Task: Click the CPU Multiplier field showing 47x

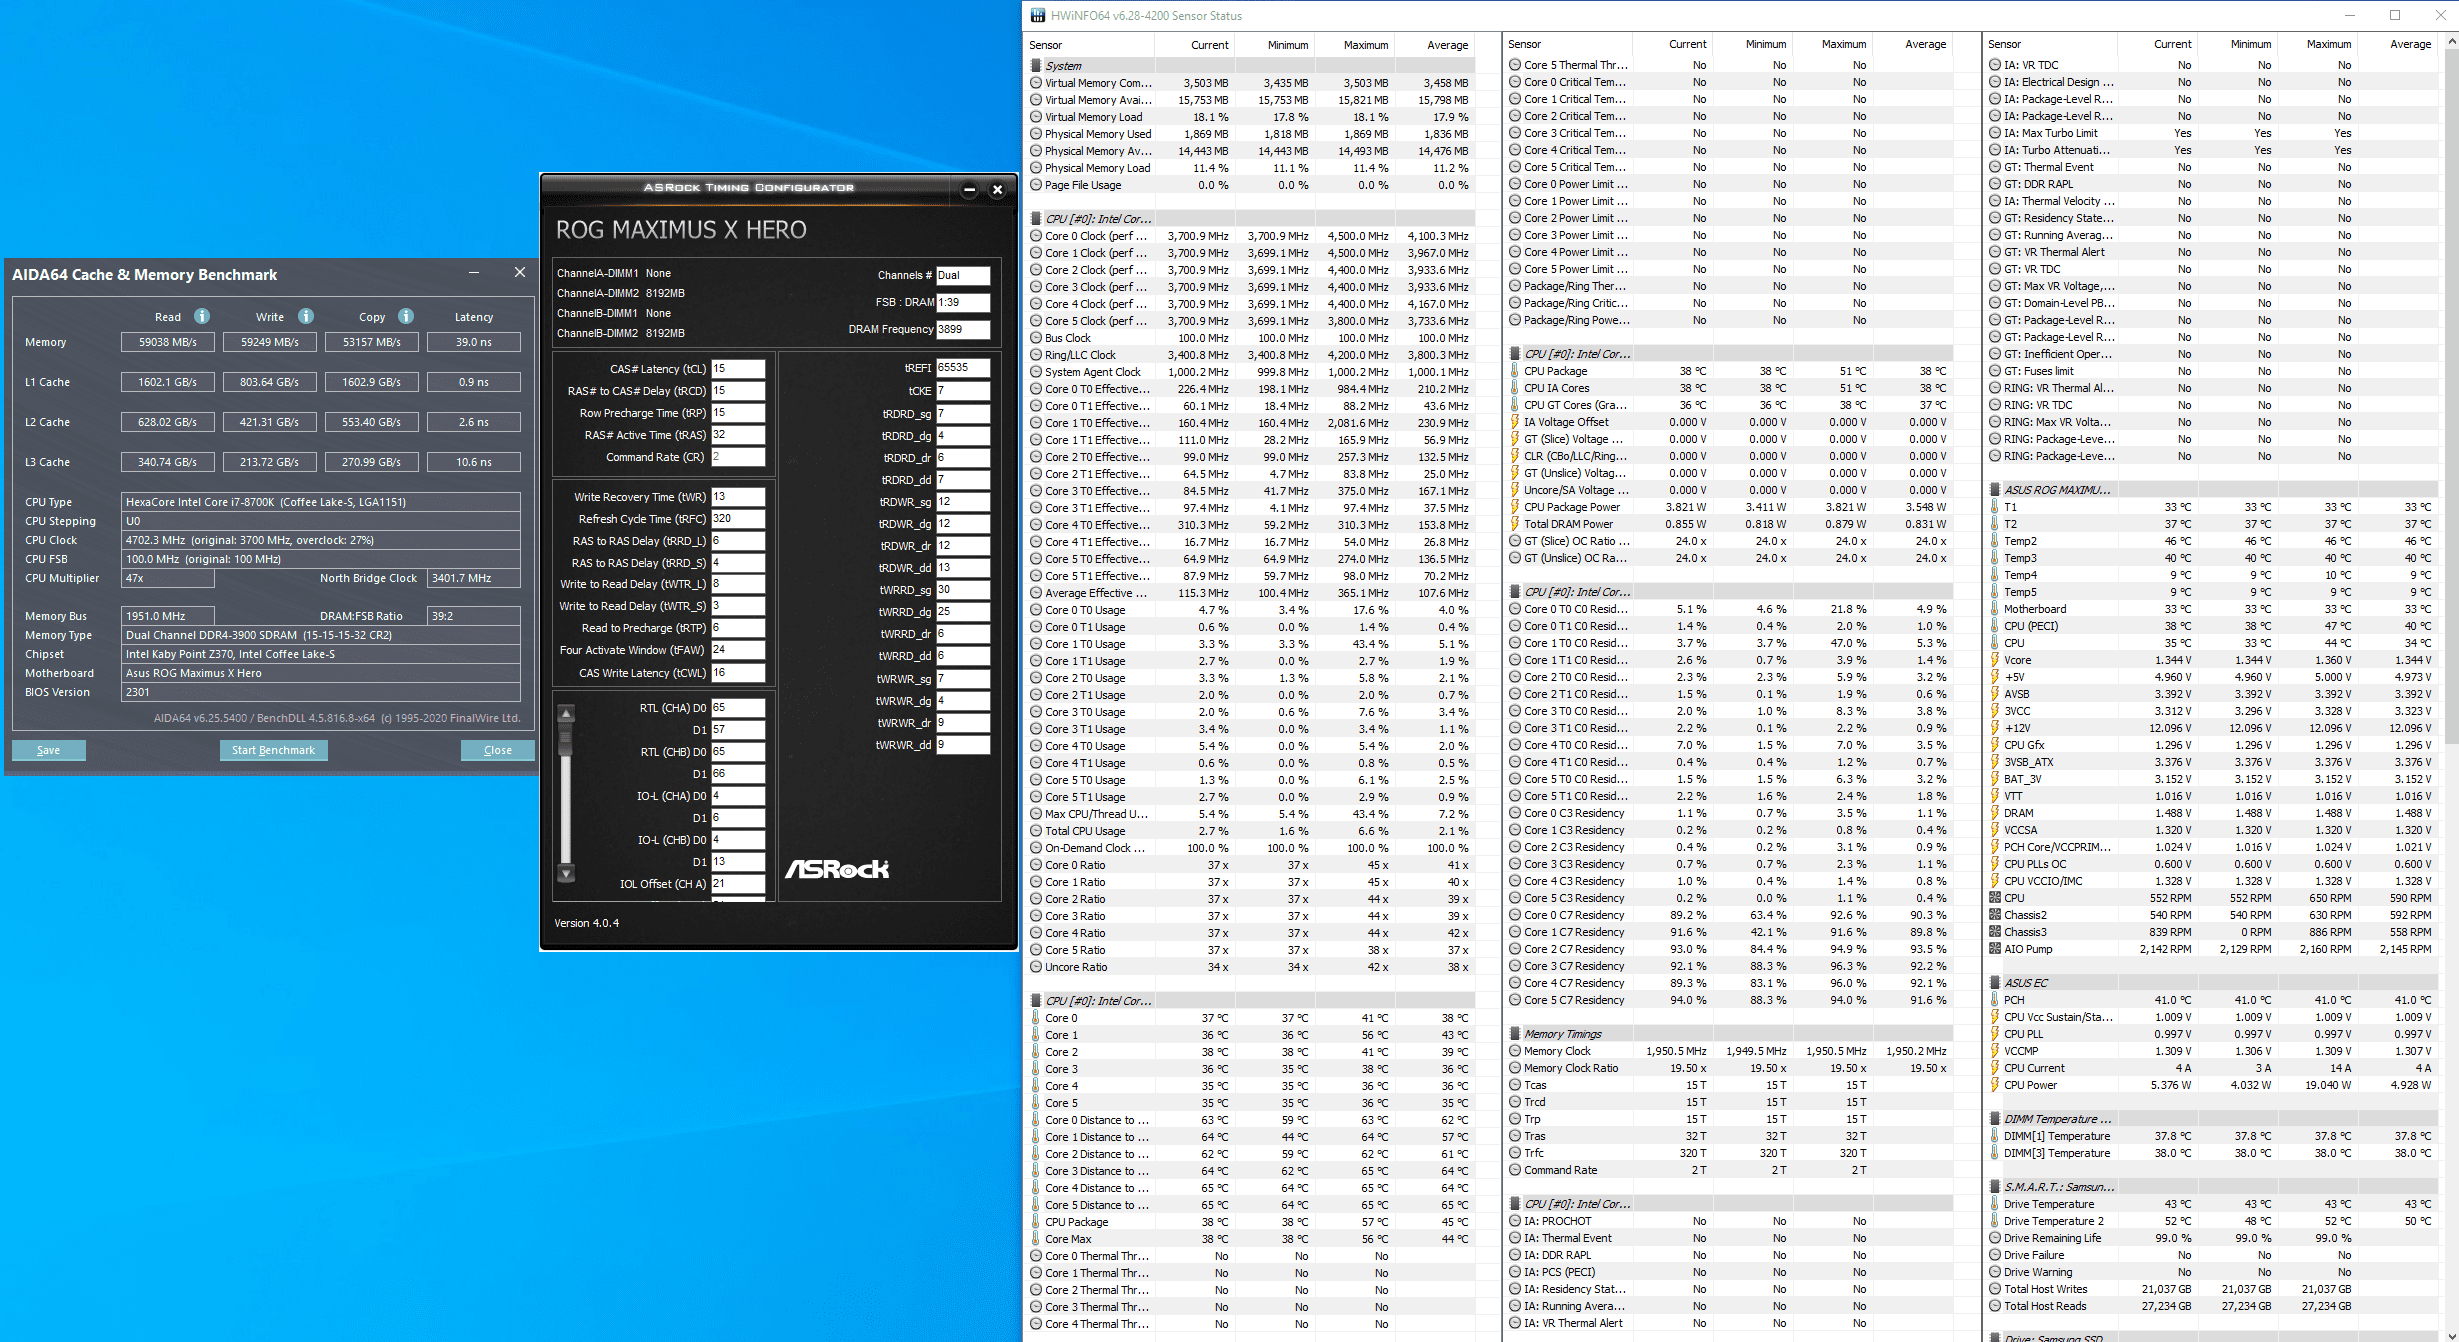Action: click(167, 578)
